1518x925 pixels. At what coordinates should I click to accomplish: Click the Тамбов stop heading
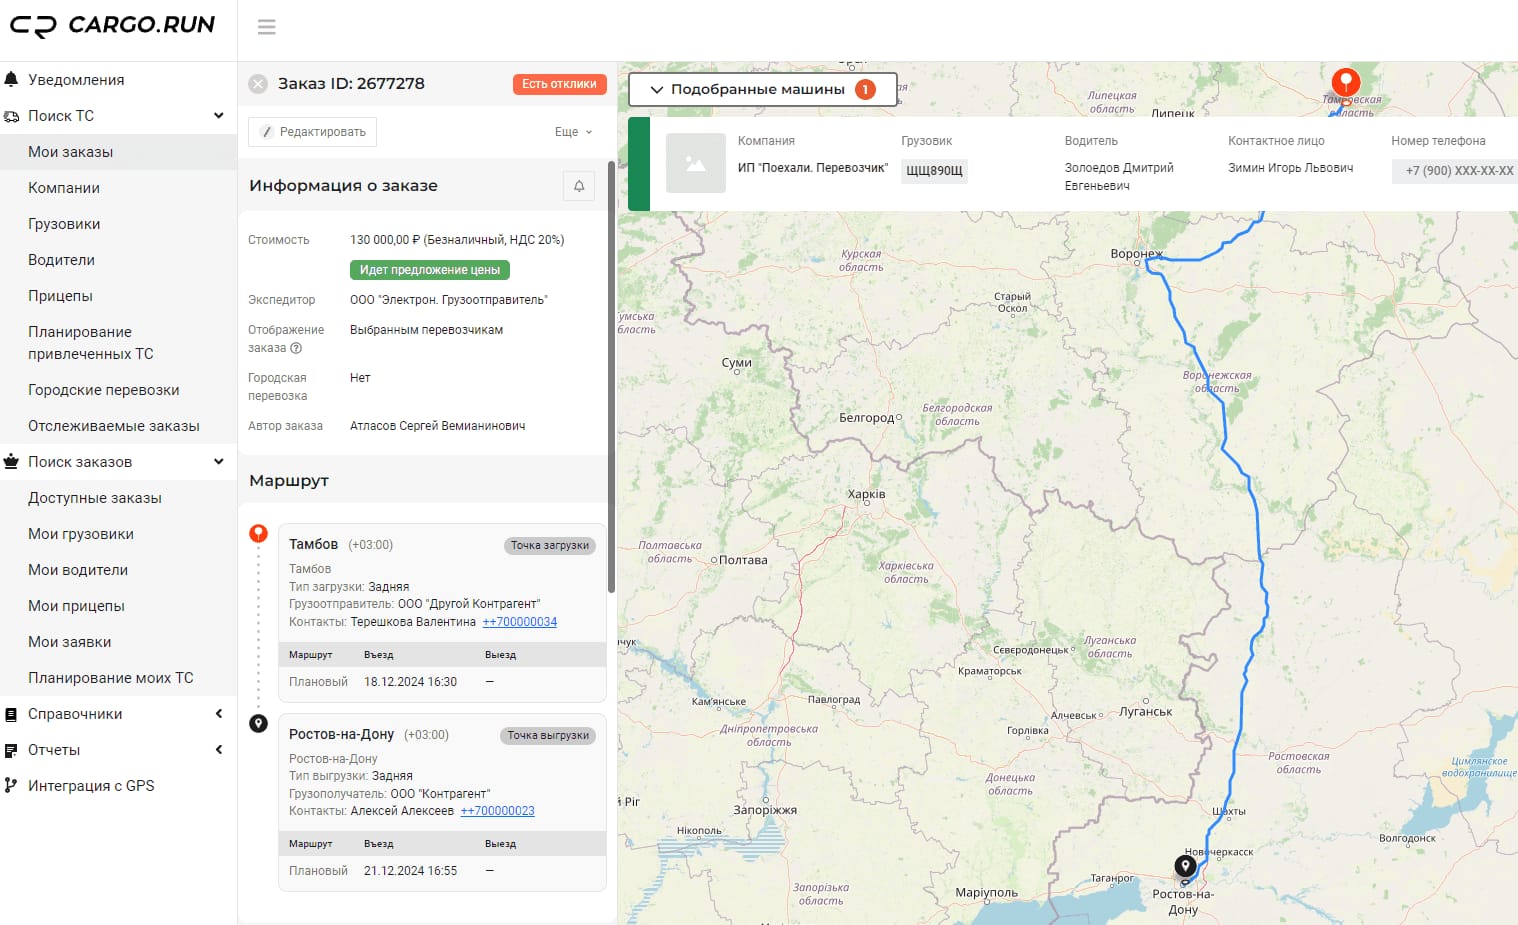point(313,545)
